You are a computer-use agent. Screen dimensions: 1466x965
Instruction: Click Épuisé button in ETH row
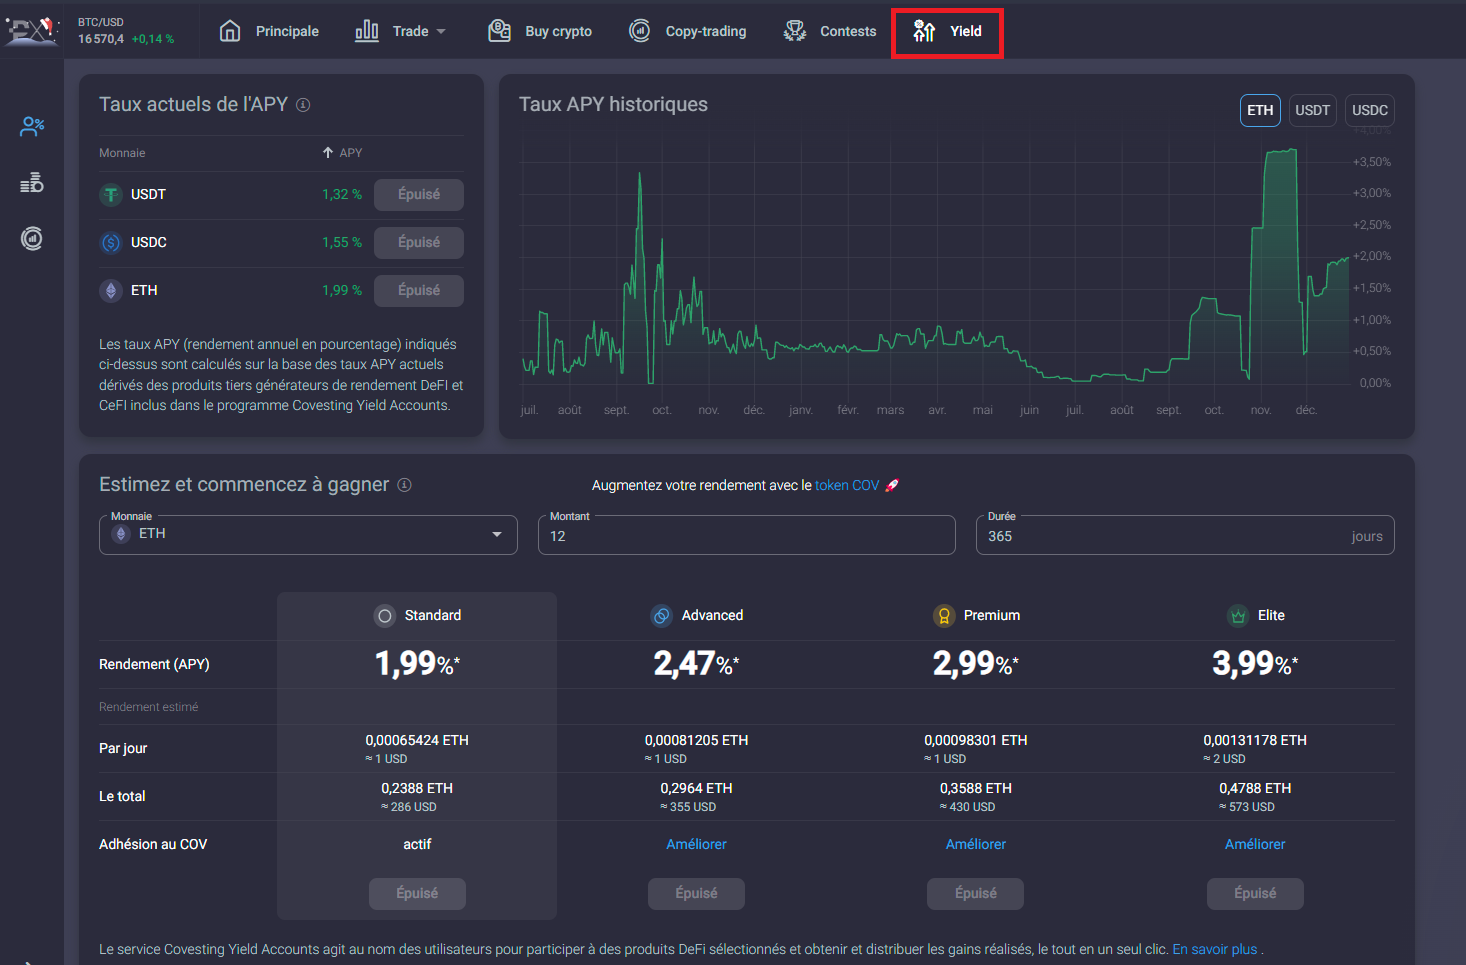point(419,291)
